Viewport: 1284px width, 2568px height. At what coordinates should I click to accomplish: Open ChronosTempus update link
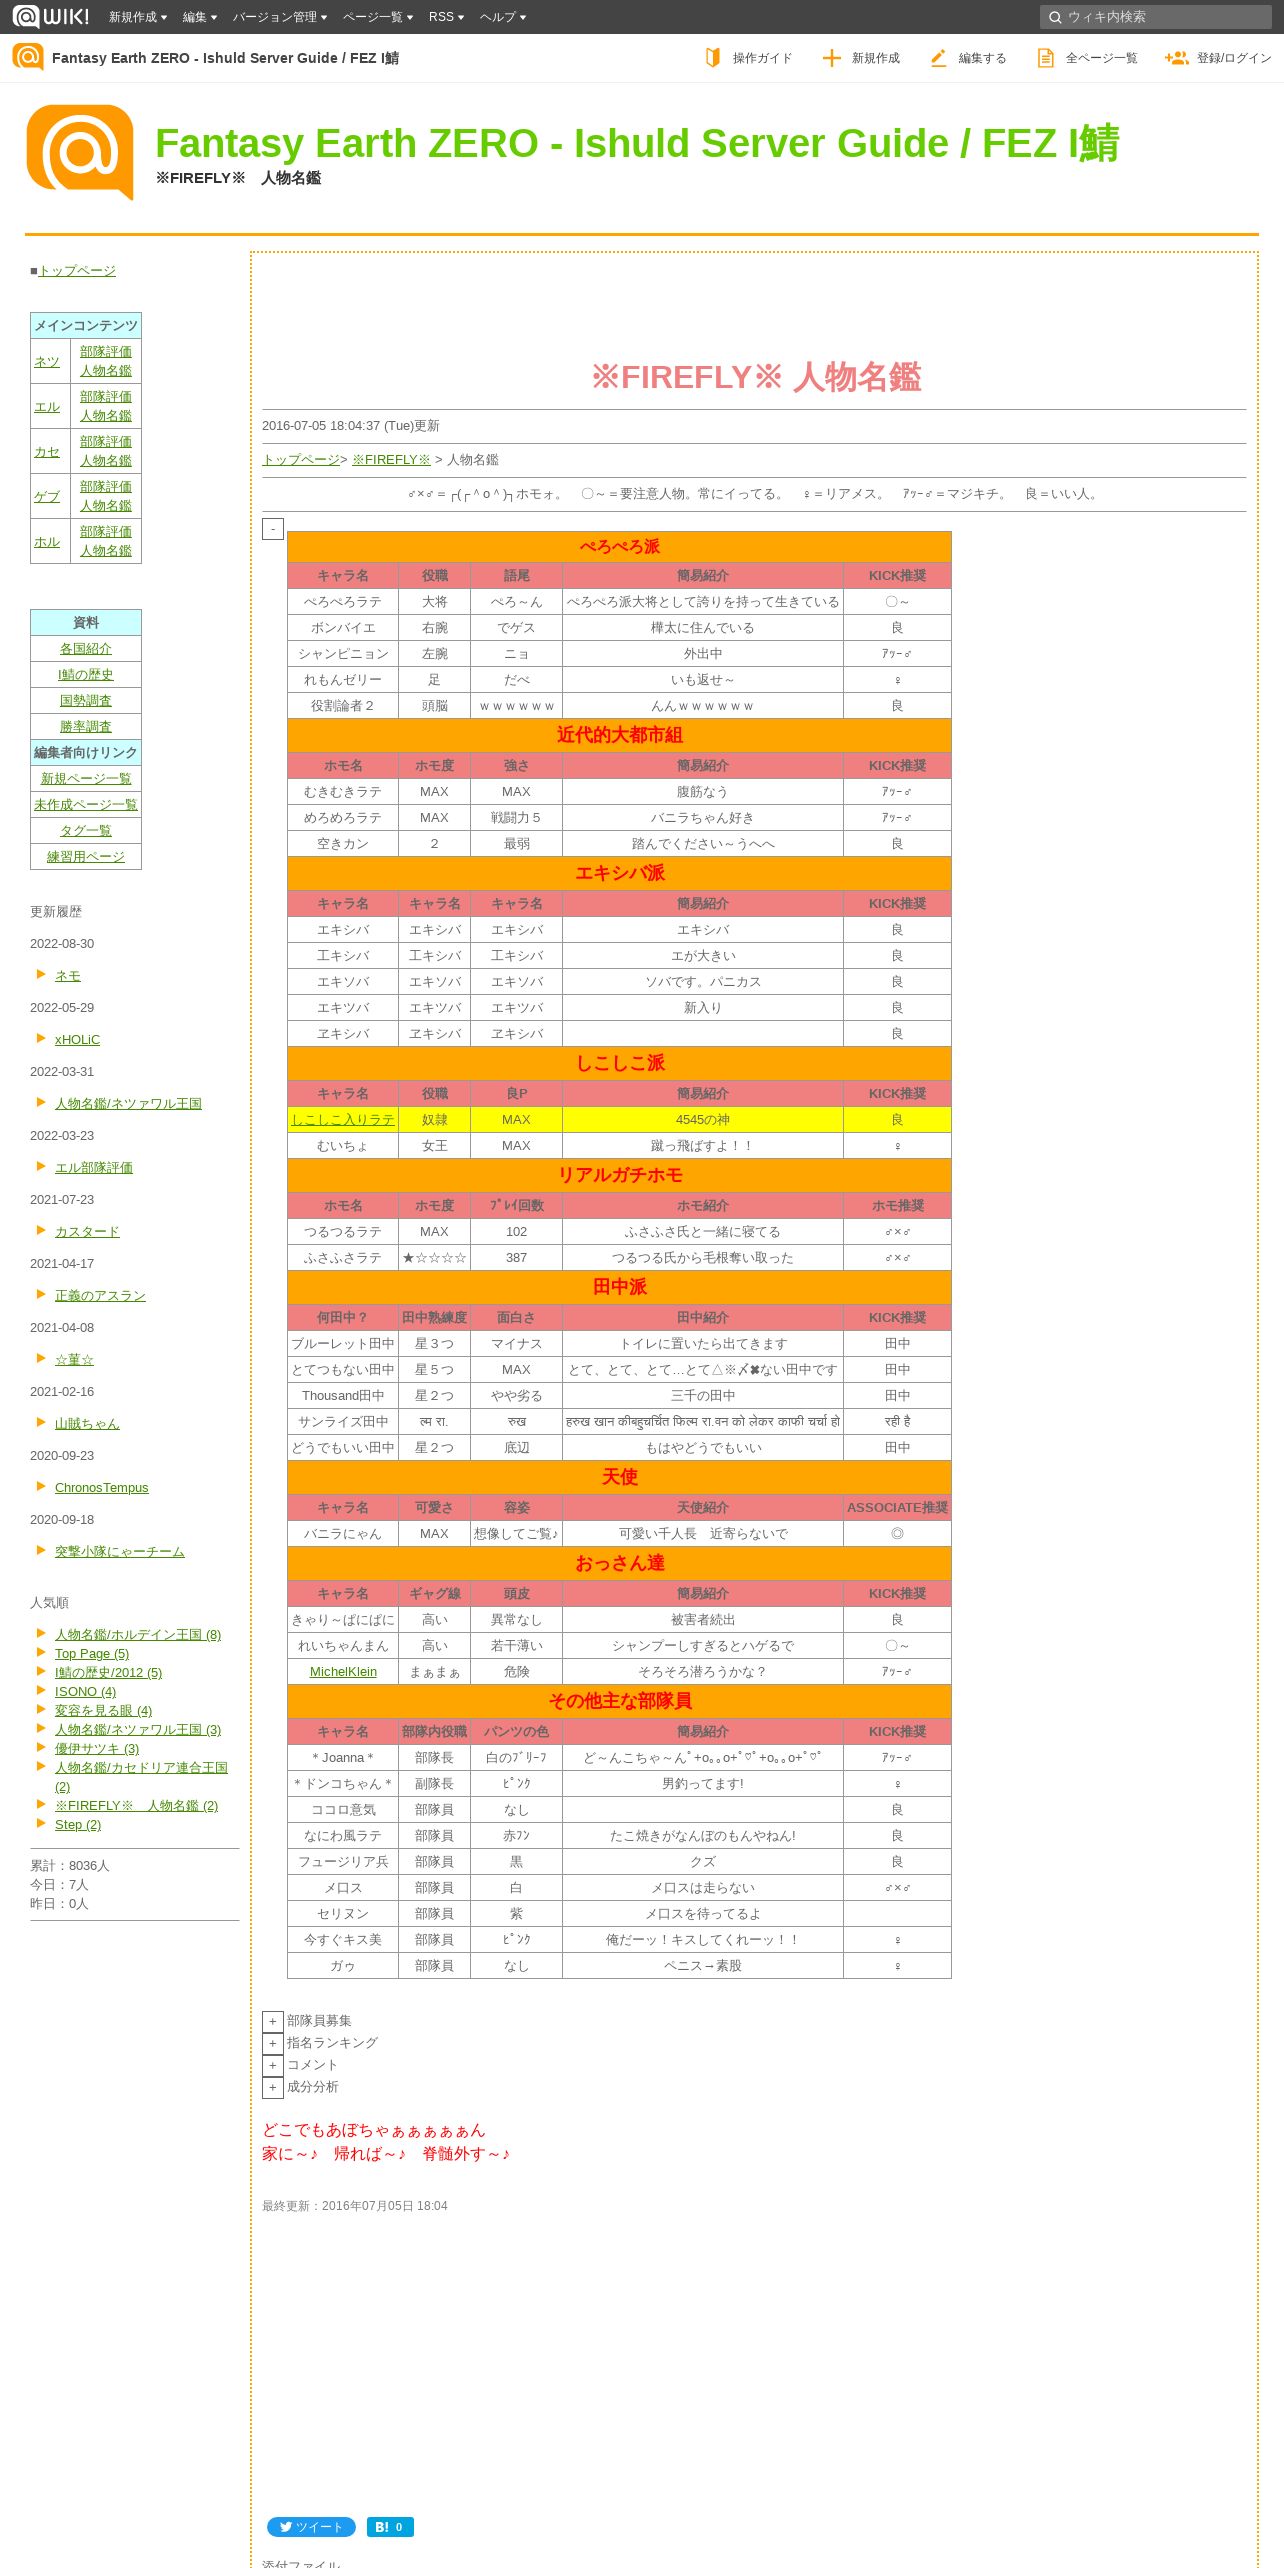(101, 1488)
